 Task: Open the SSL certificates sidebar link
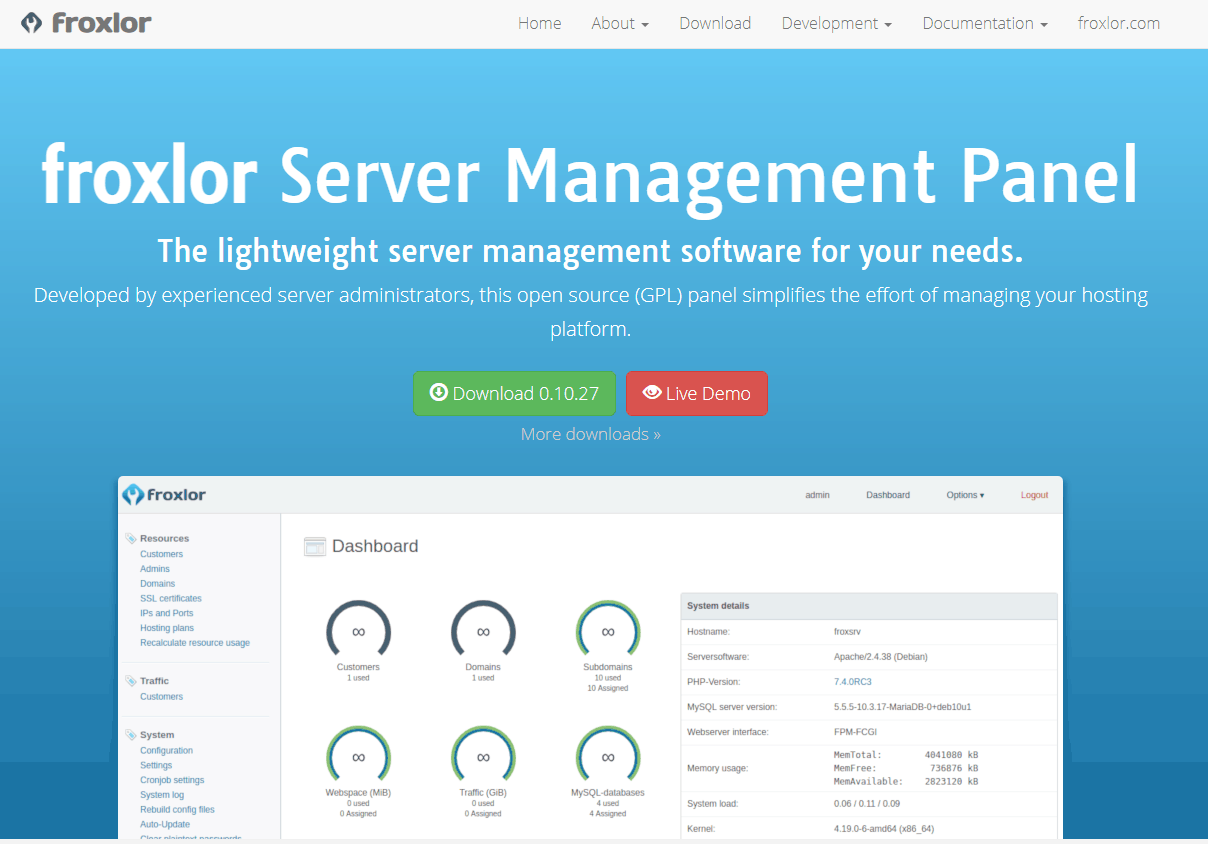(171, 599)
